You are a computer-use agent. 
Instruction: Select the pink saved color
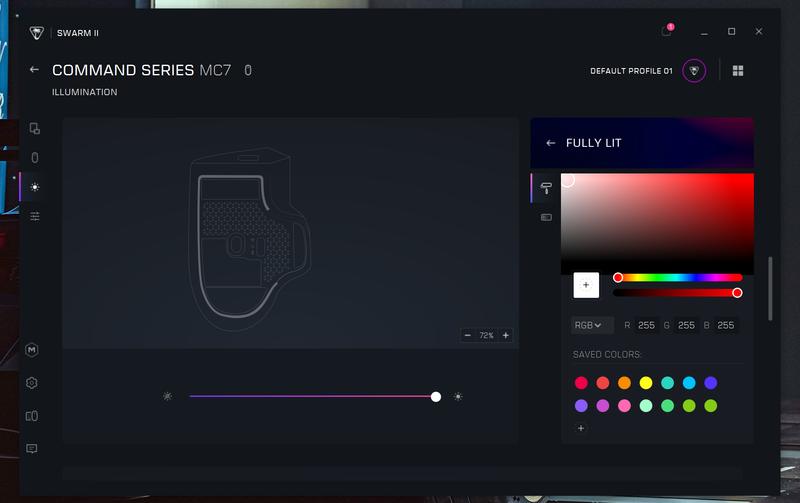624,406
